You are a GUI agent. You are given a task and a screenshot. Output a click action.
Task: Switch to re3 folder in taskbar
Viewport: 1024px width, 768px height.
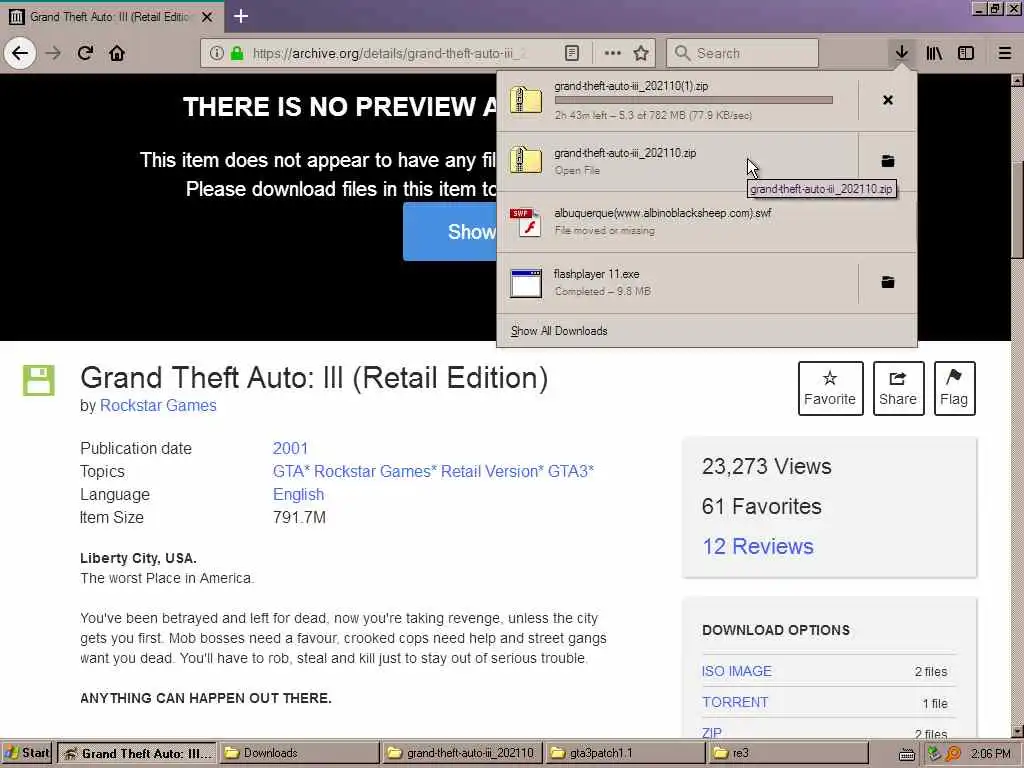[788, 754]
